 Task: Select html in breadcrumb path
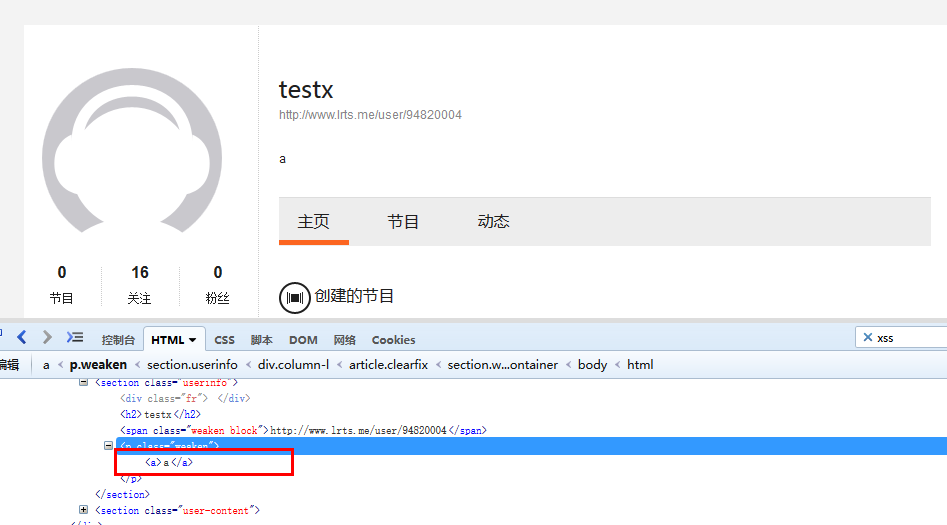(640, 365)
